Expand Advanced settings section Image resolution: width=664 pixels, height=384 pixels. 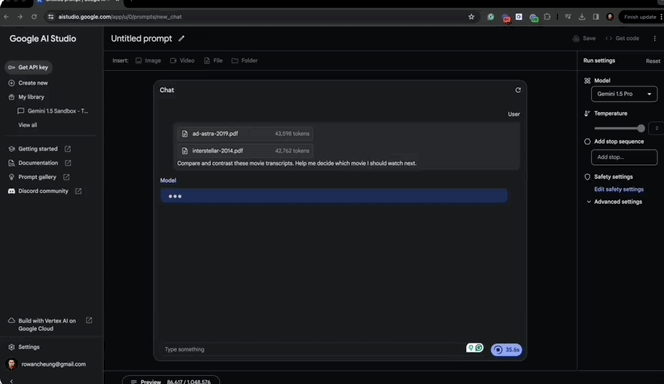click(614, 202)
